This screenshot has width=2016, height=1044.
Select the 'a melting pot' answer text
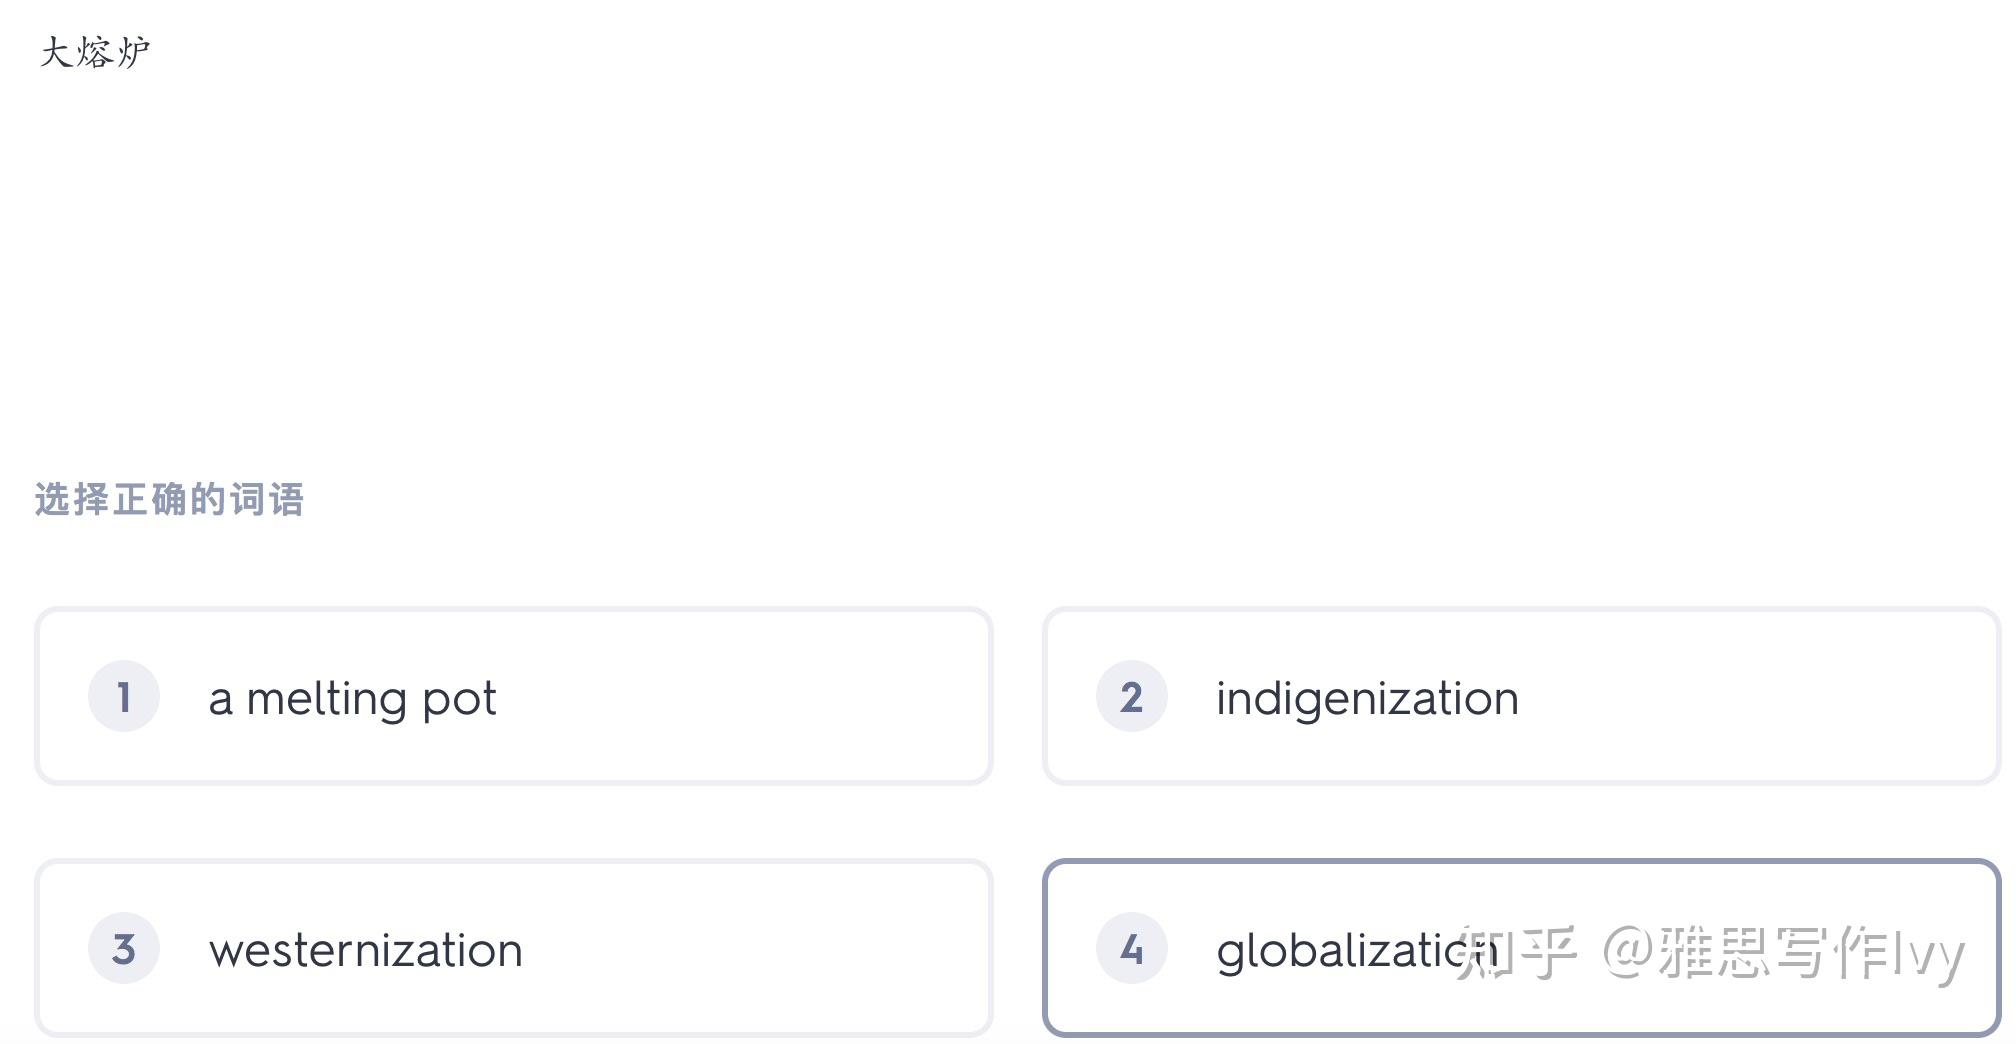352,698
